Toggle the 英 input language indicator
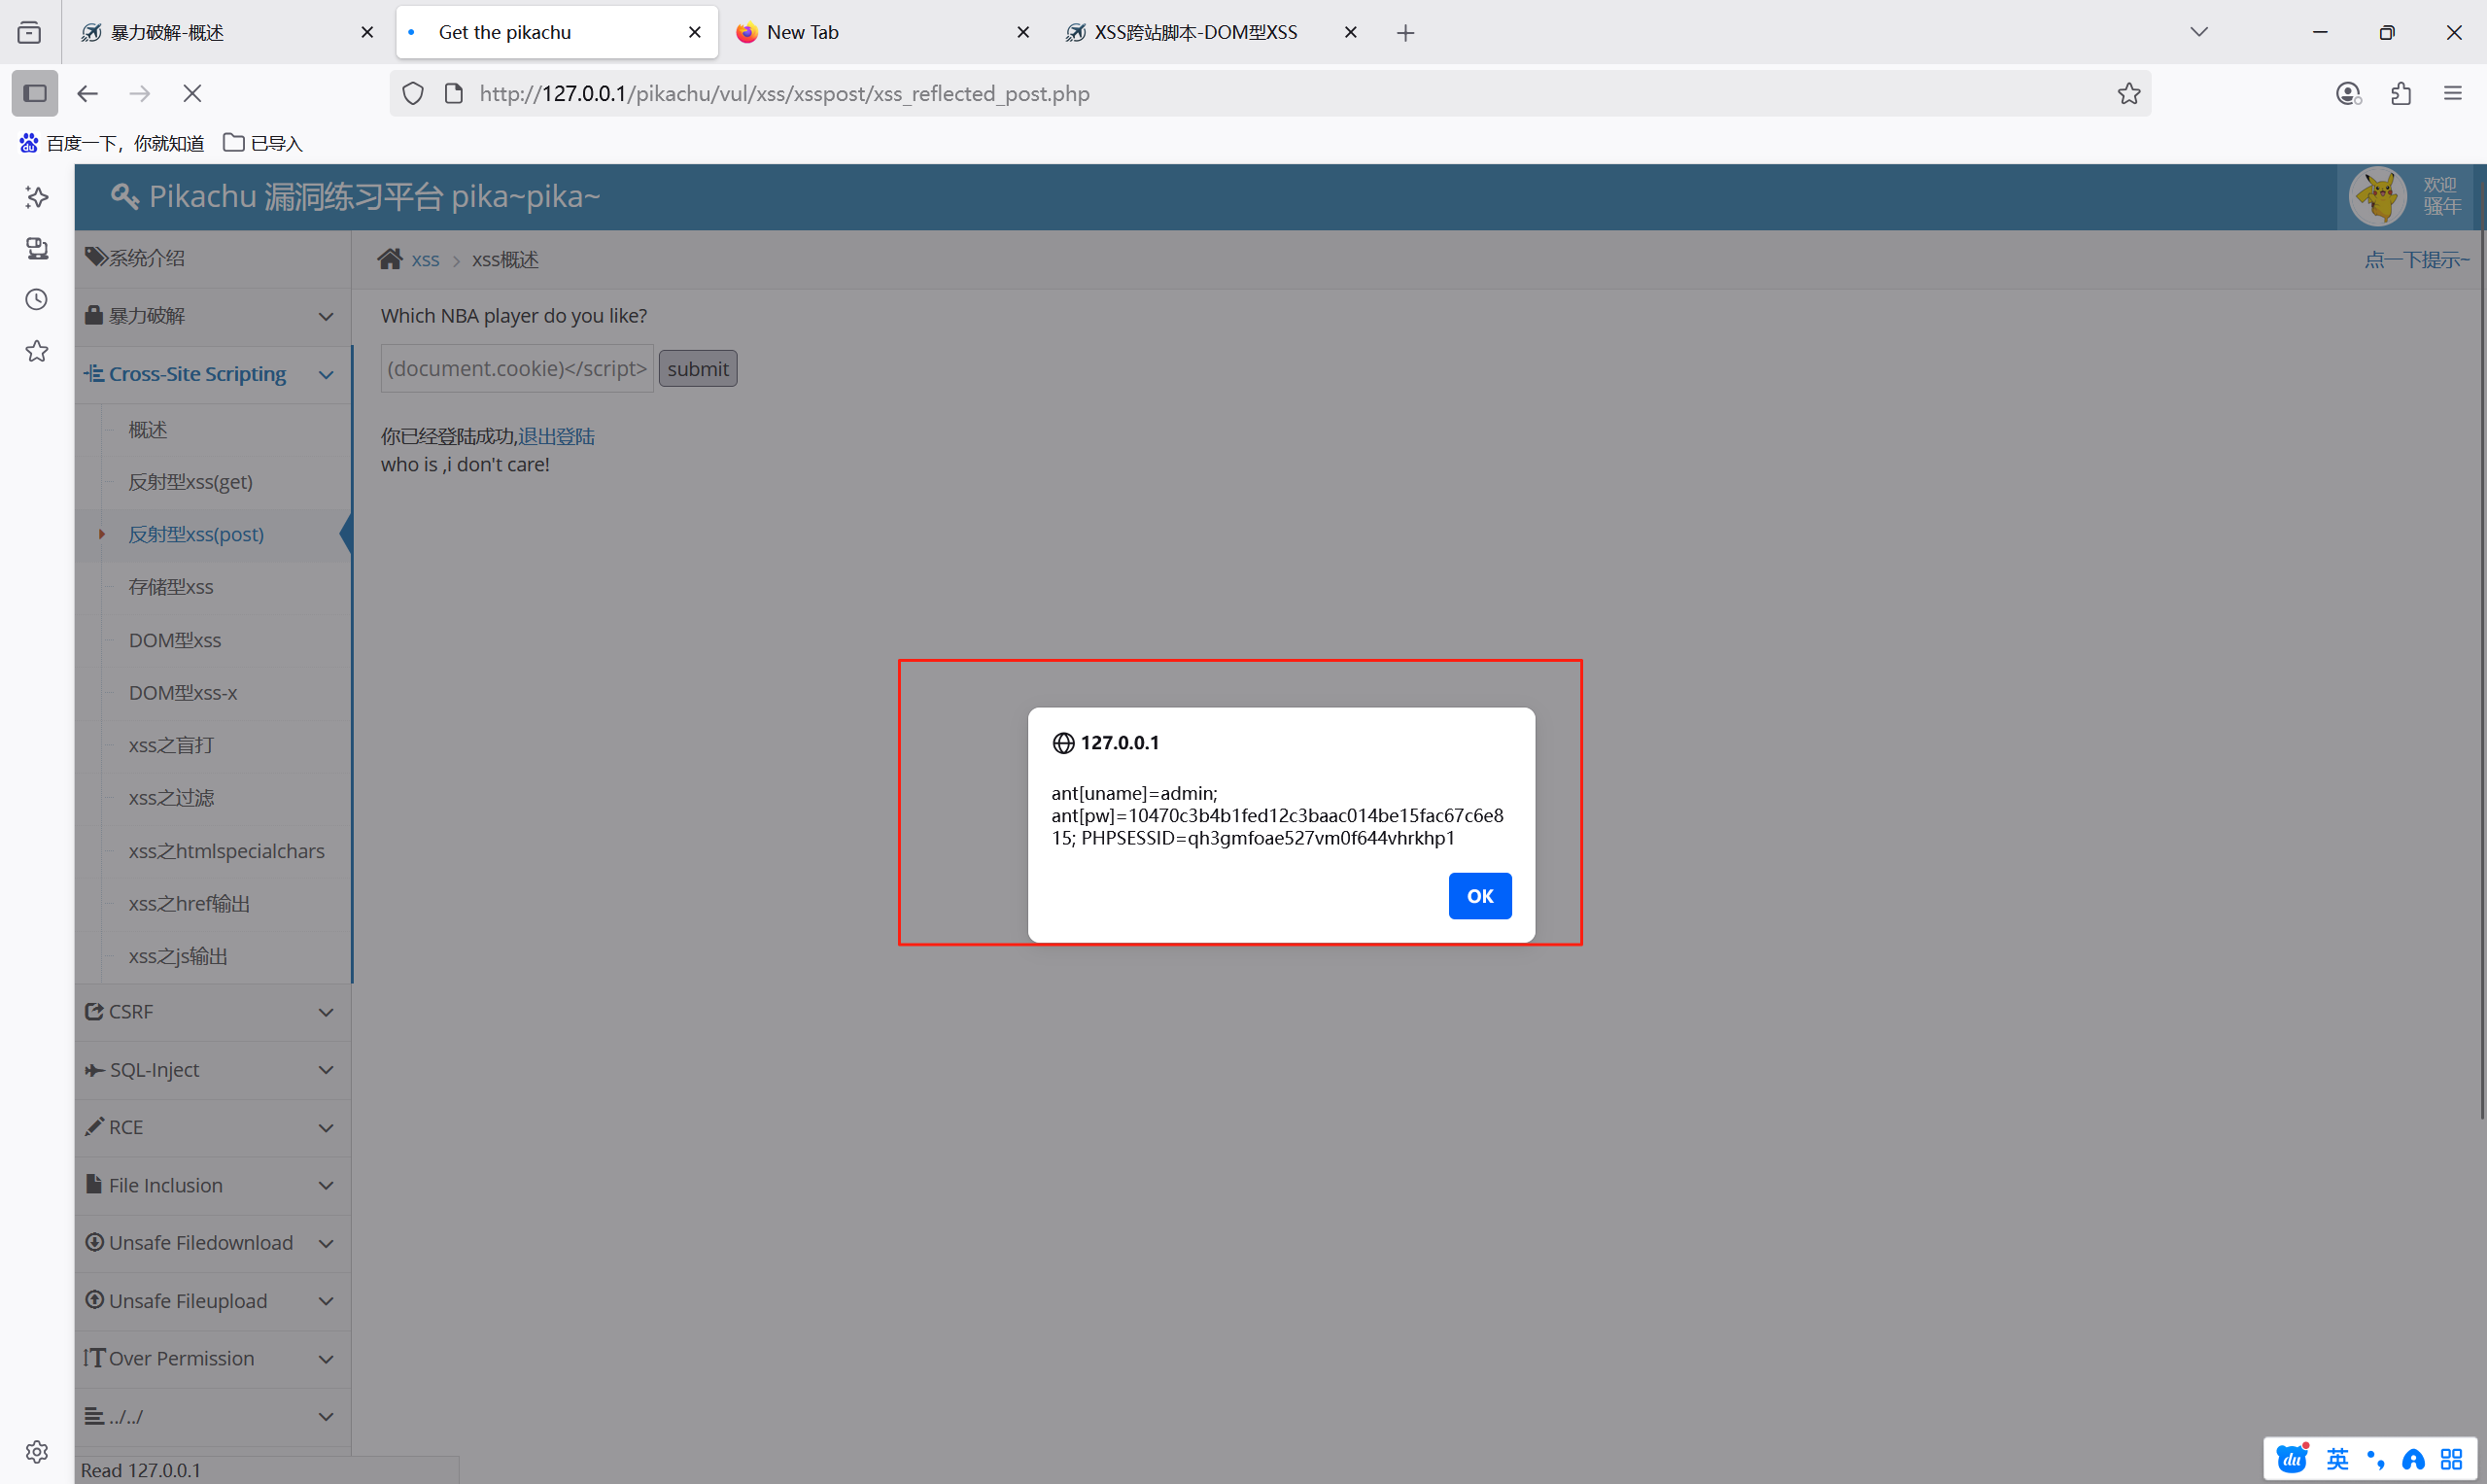Screen dimensions: 2487x1484 2337,1459
